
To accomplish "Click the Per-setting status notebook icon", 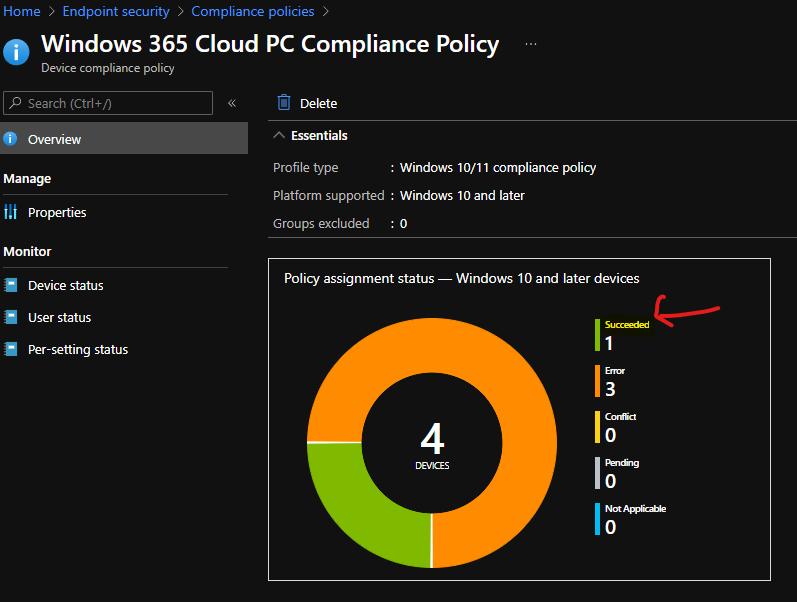I will point(11,349).
